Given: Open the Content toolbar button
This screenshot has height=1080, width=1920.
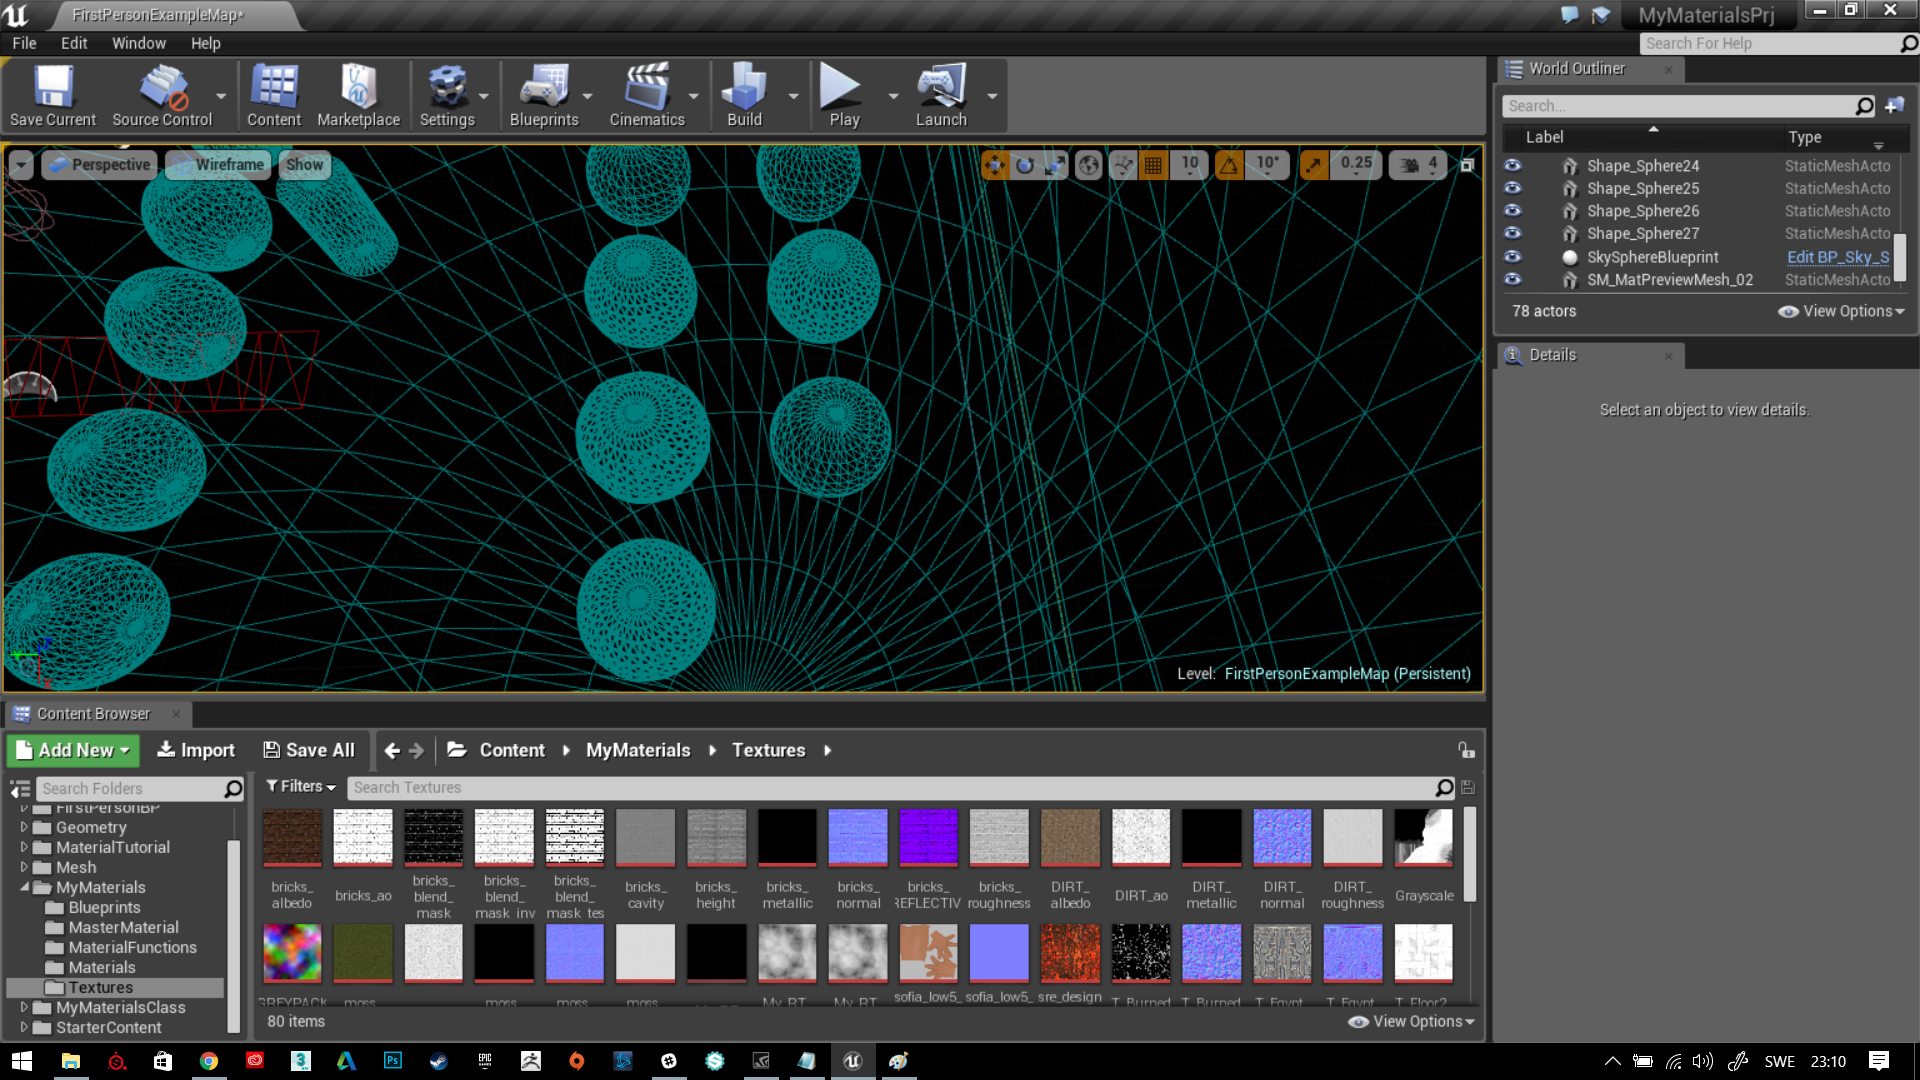Looking at the screenshot, I should [x=274, y=96].
